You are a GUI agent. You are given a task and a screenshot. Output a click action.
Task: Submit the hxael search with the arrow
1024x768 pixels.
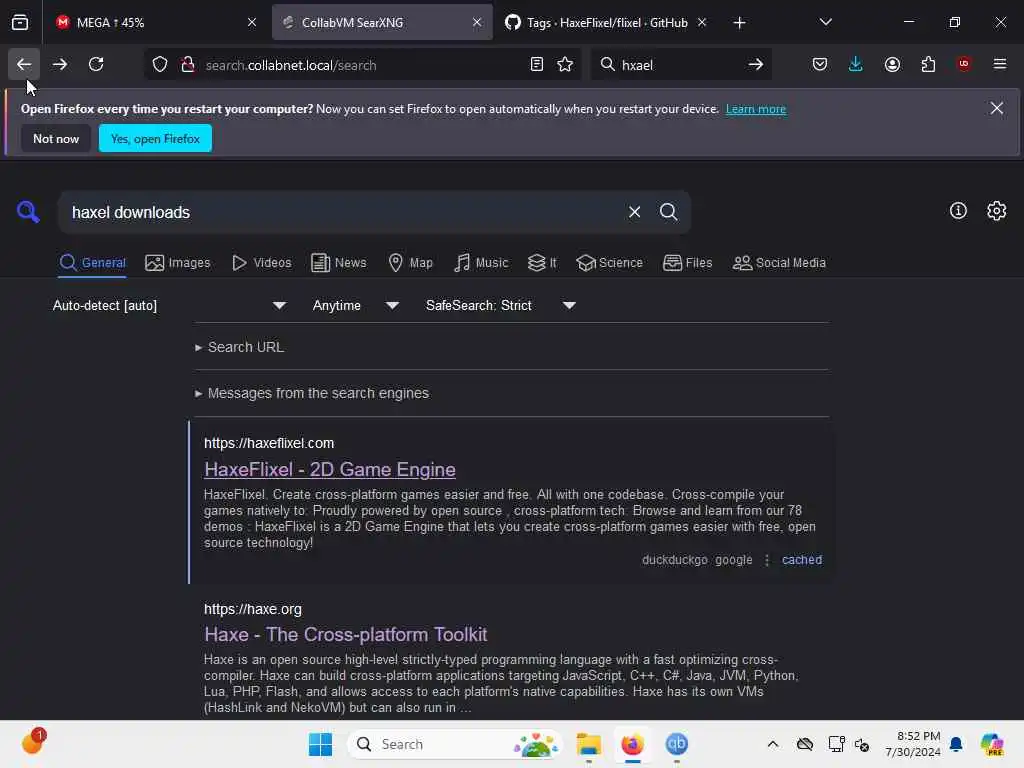(756, 65)
